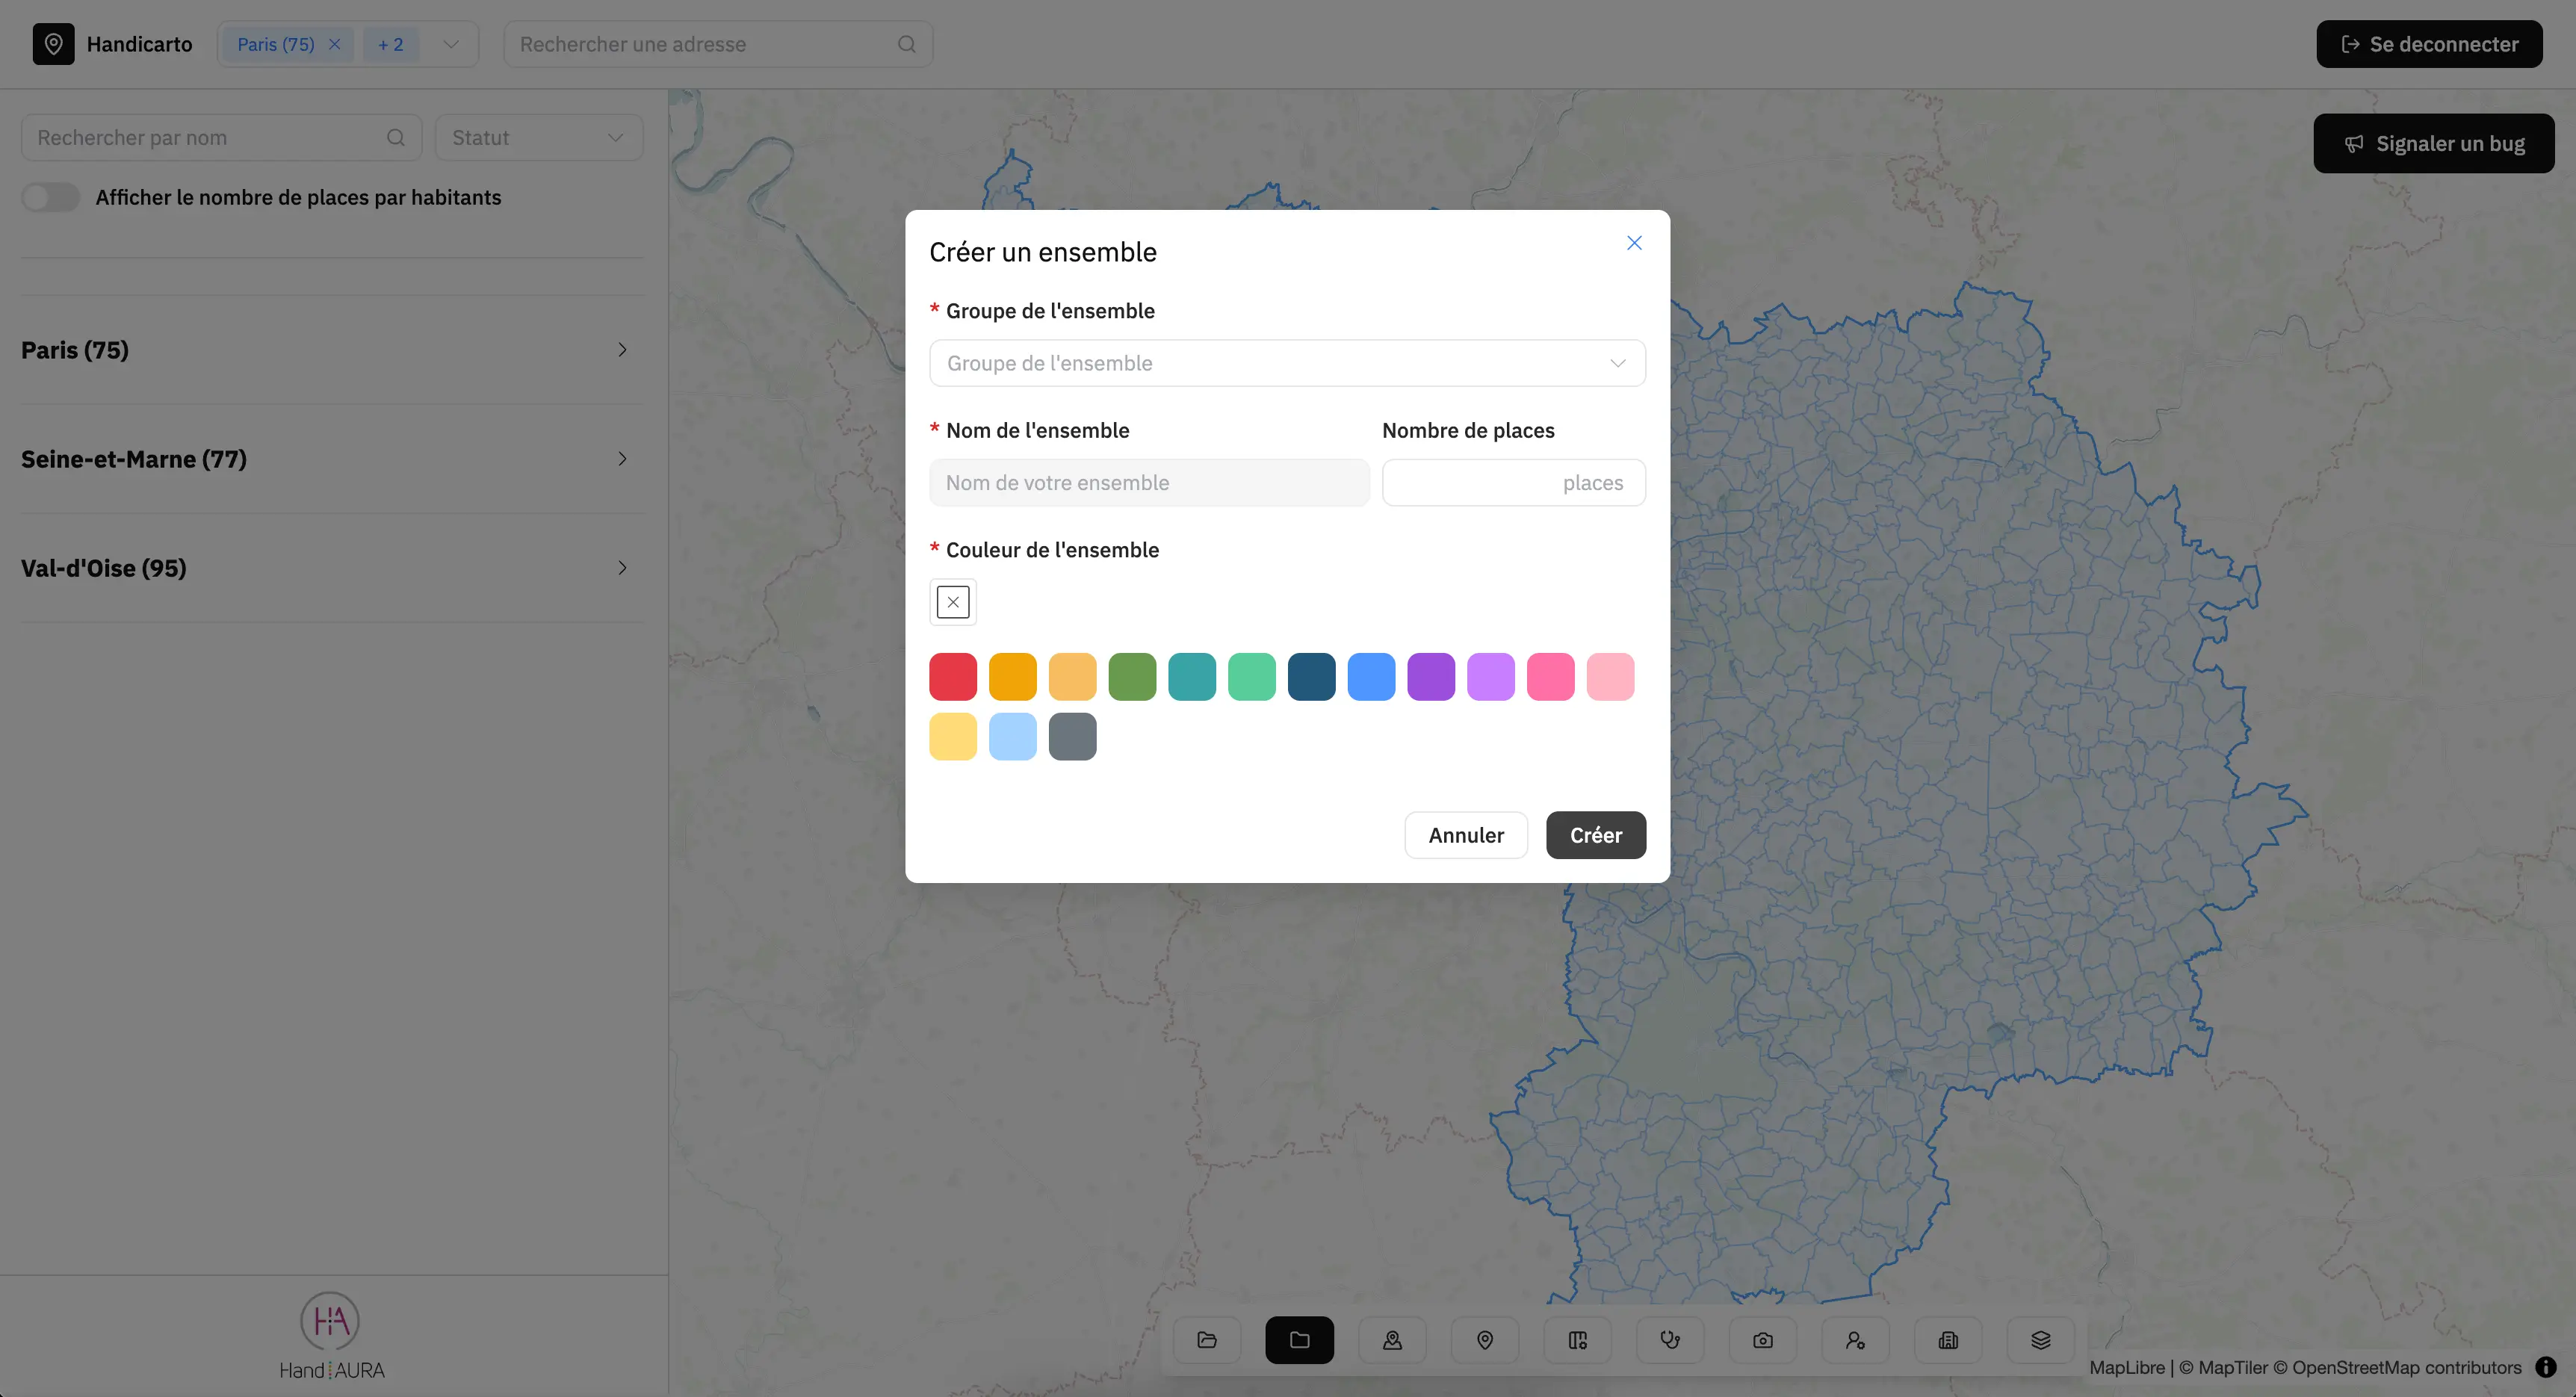2576x1397 pixels.
Task: Pick the red color swatch
Action: coord(953,677)
